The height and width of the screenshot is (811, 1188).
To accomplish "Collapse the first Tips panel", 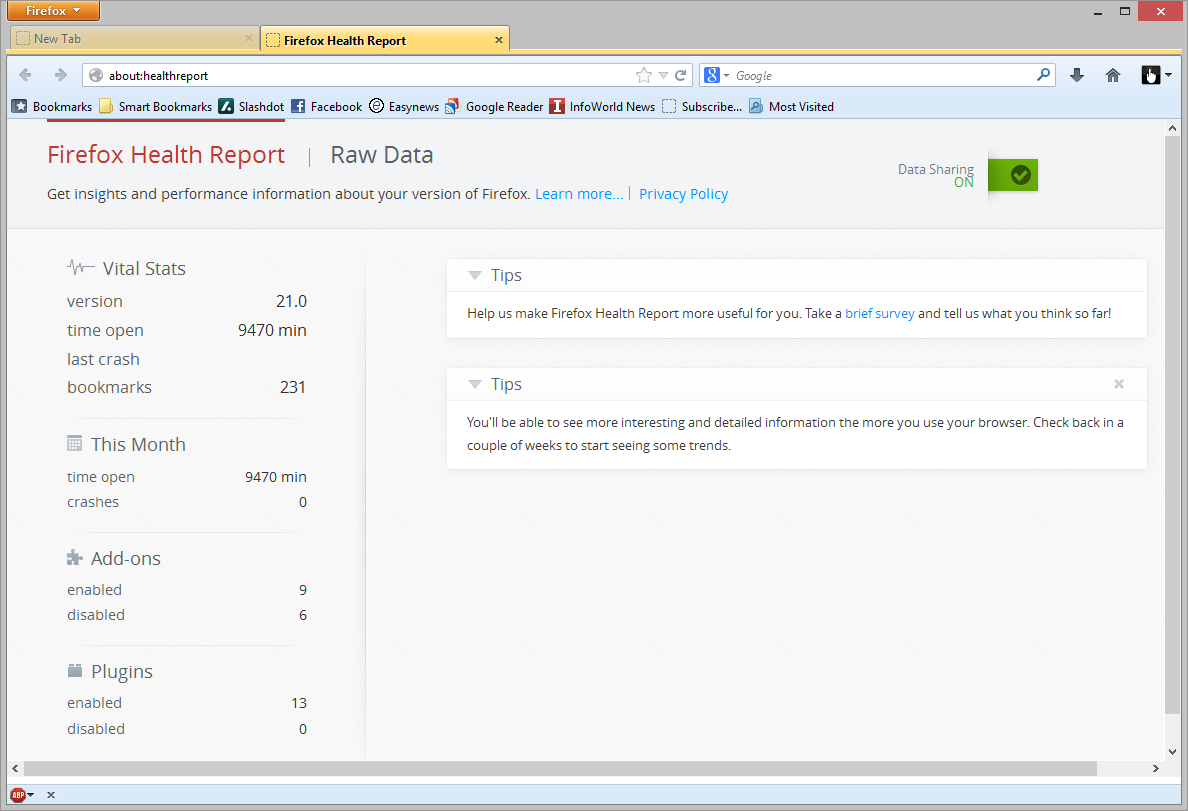I will 475,275.
